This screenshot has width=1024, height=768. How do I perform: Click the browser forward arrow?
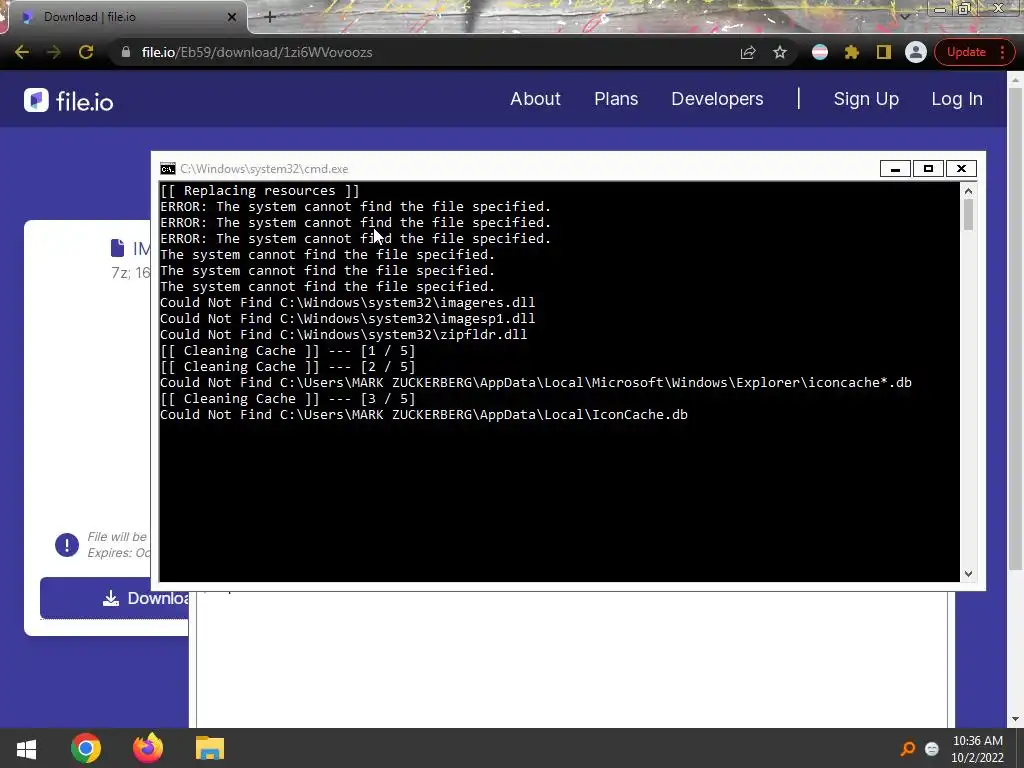[x=54, y=52]
